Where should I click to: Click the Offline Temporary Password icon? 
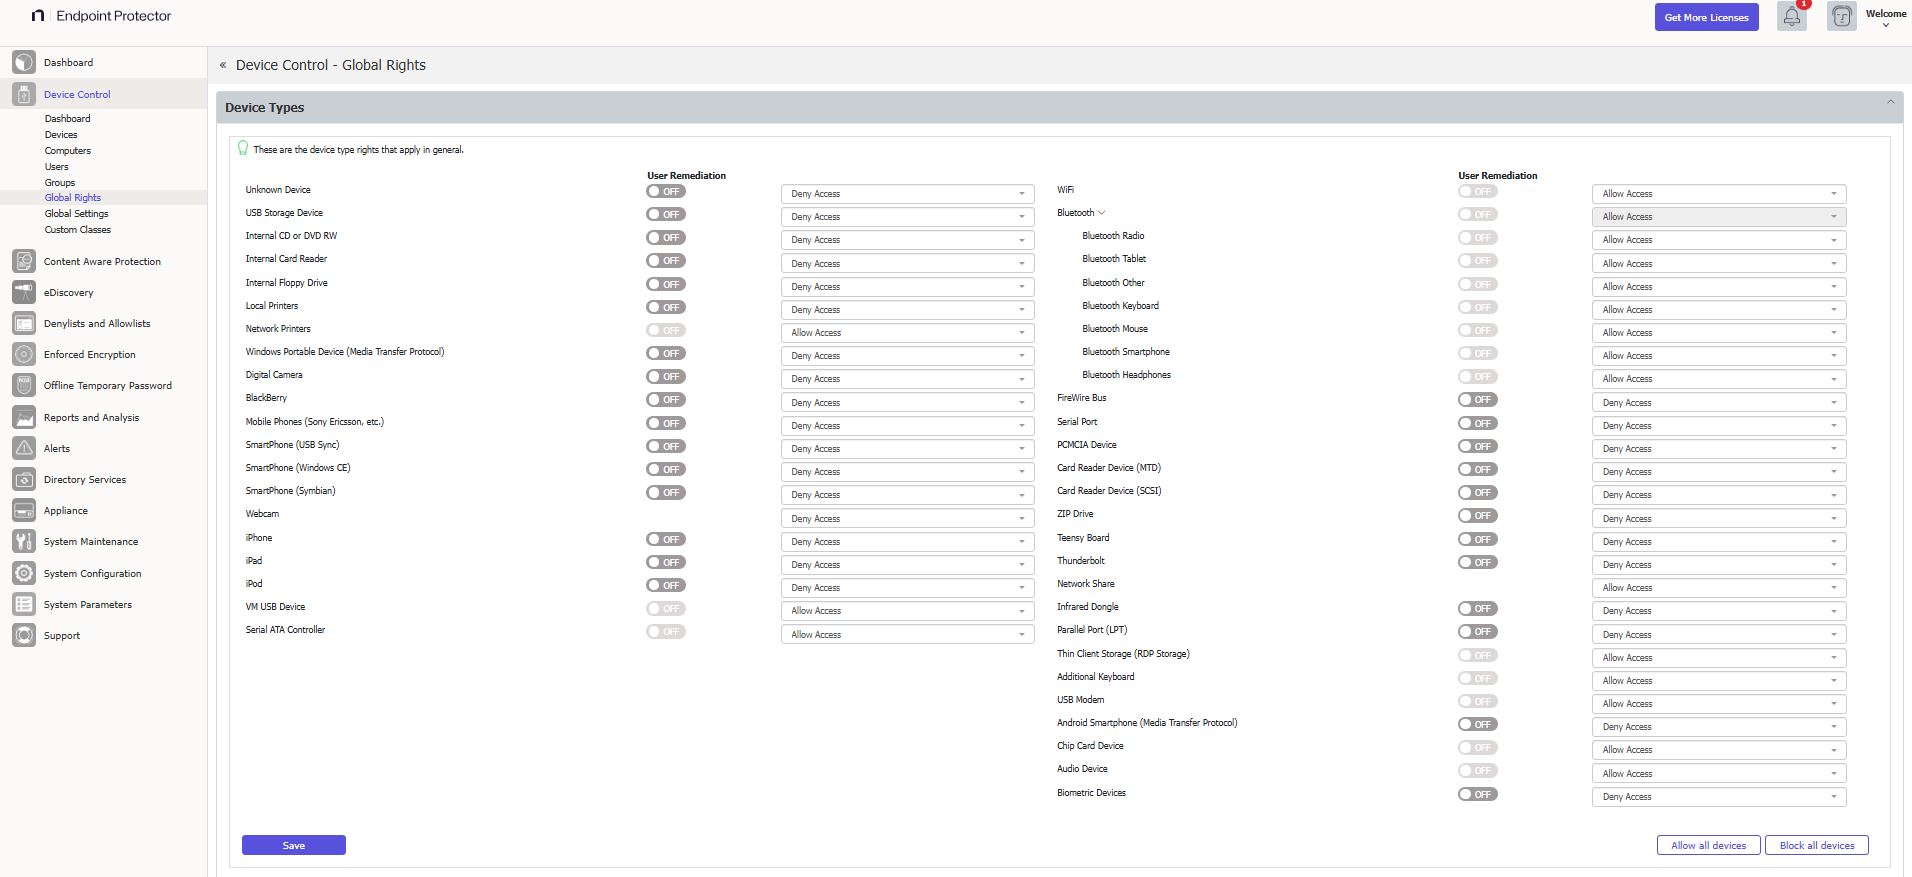pos(24,385)
